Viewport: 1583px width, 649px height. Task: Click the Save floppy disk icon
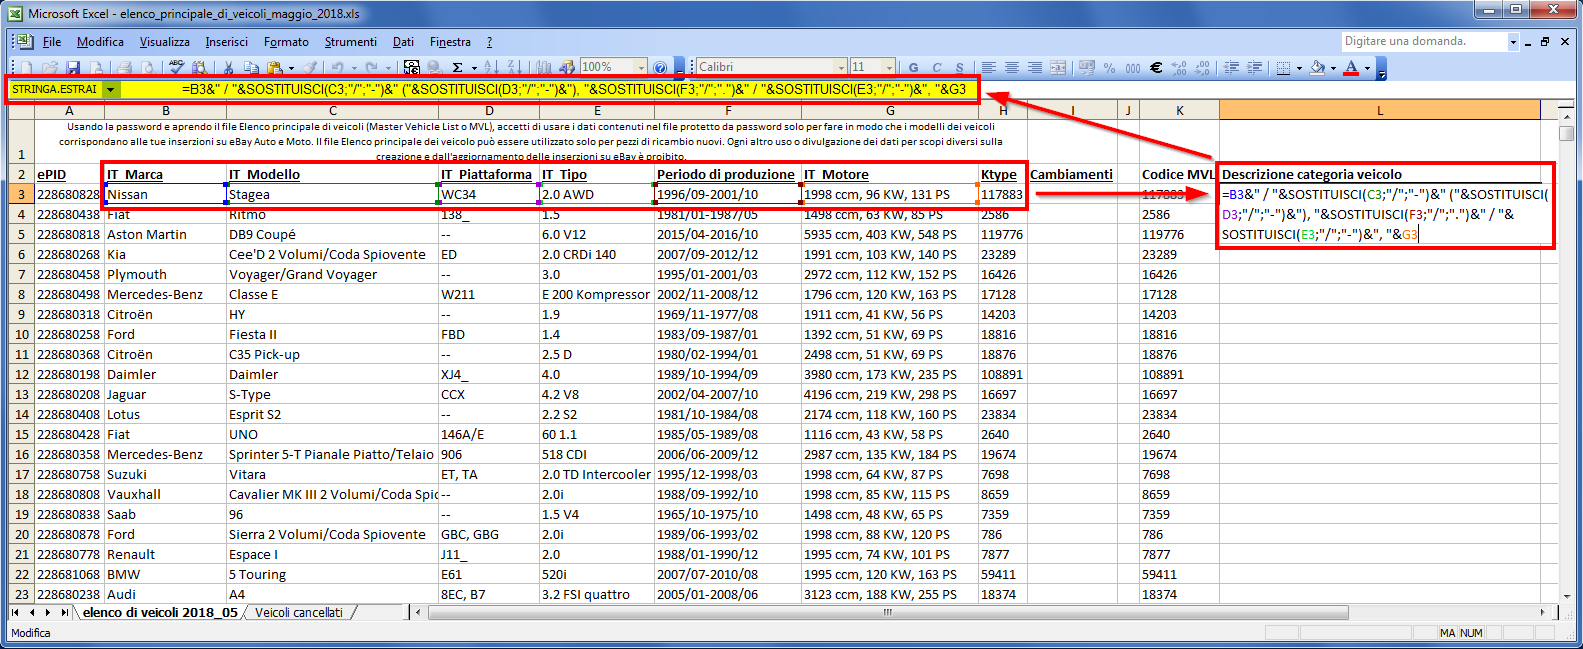(73, 67)
